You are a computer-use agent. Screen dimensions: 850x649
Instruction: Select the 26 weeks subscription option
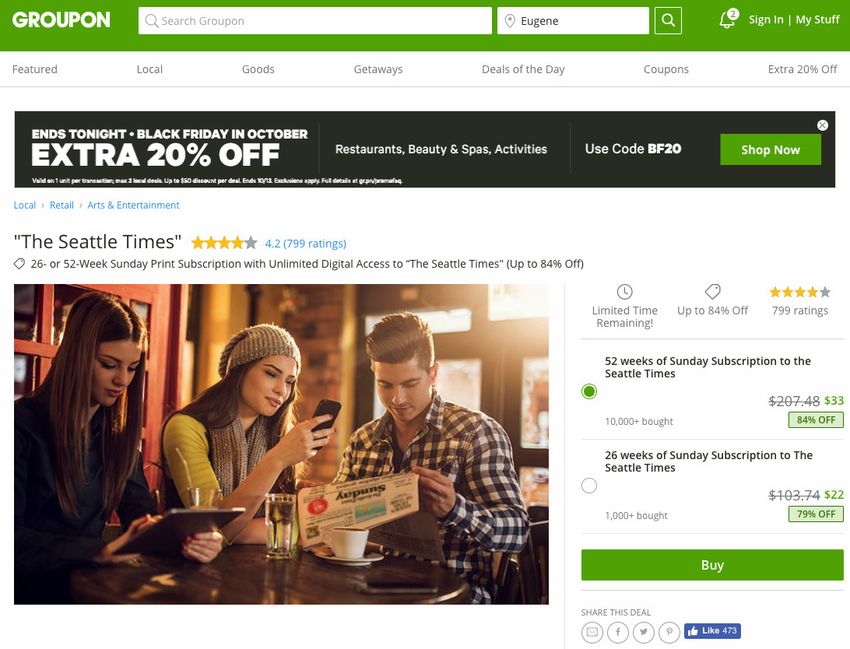pyautogui.click(x=589, y=485)
